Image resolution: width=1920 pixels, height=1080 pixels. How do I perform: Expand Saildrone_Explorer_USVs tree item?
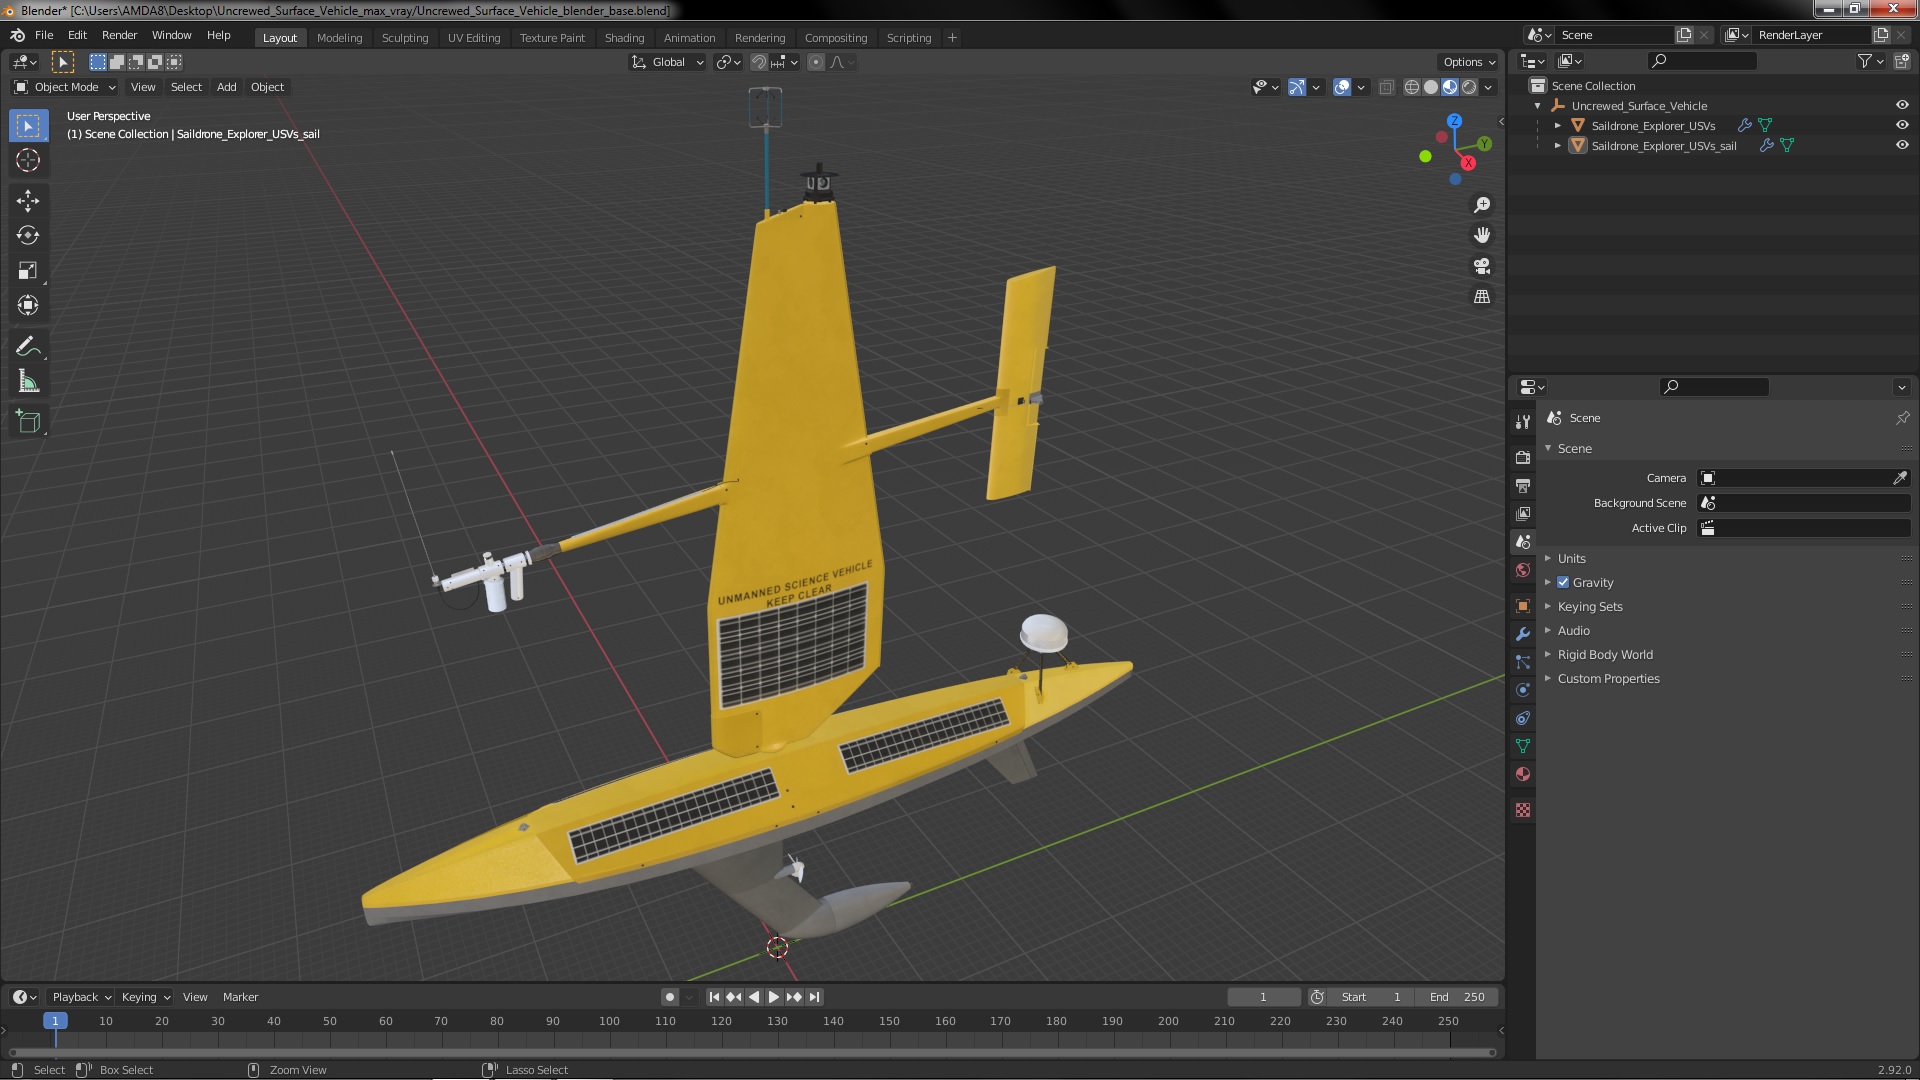(x=1558, y=125)
